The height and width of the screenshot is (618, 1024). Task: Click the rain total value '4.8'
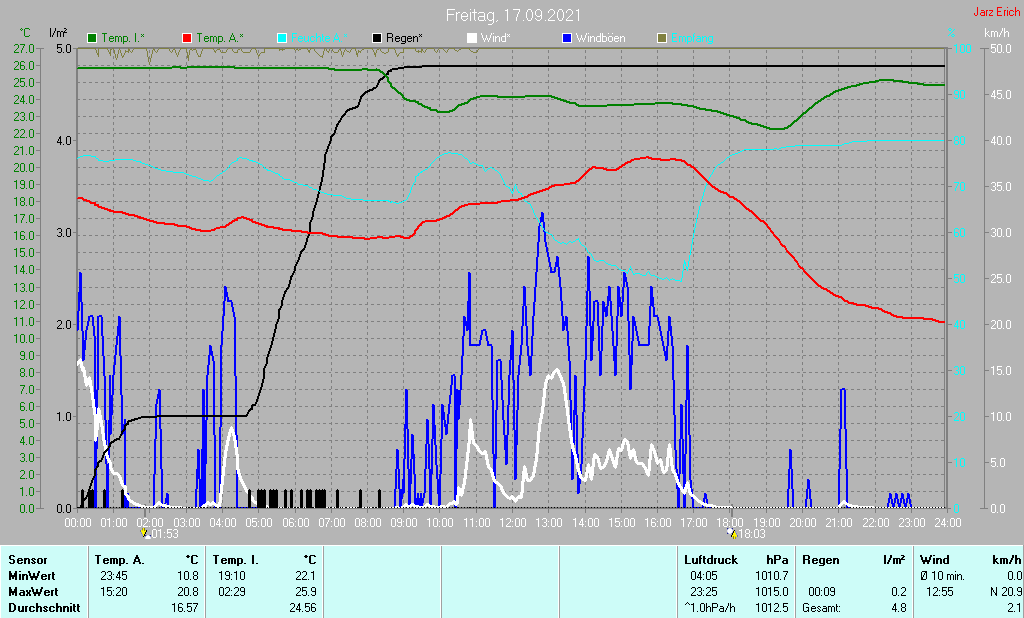click(x=899, y=608)
